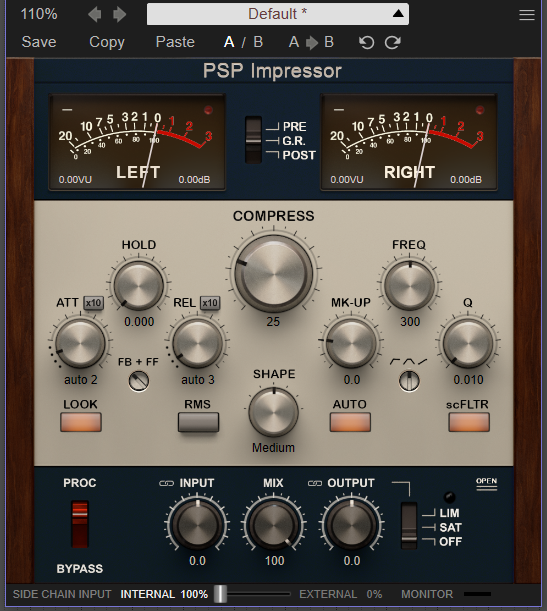Click the REL release knob
The width and height of the screenshot is (547, 611).
point(198,343)
